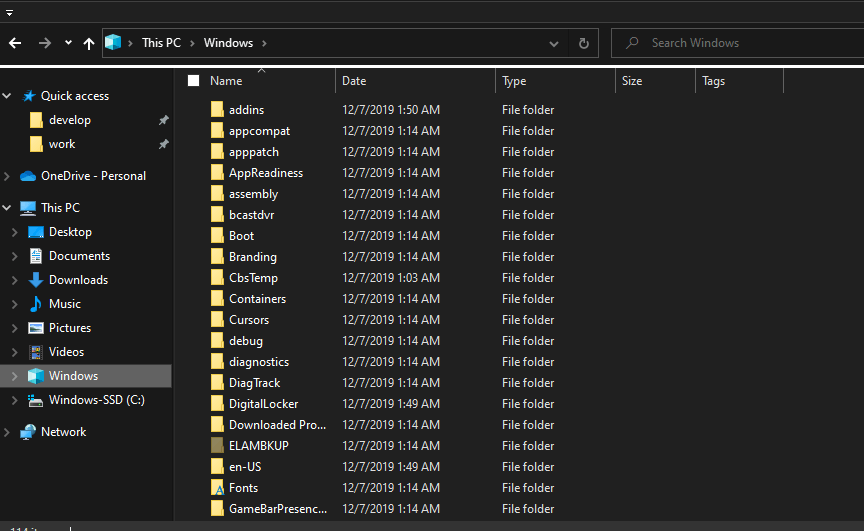Select the Boot folder icon
The height and width of the screenshot is (531, 864).
[x=217, y=236]
